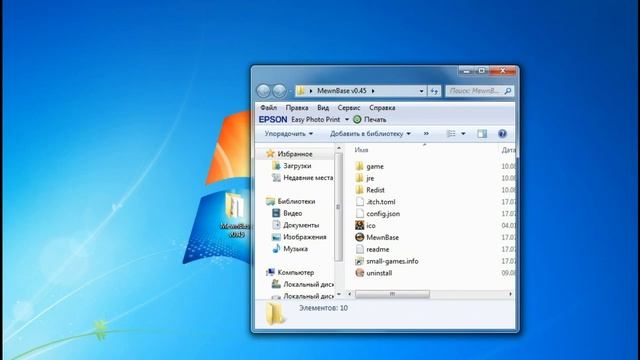Click the change view icon
The height and width of the screenshot is (360, 640).
click(451, 133)
